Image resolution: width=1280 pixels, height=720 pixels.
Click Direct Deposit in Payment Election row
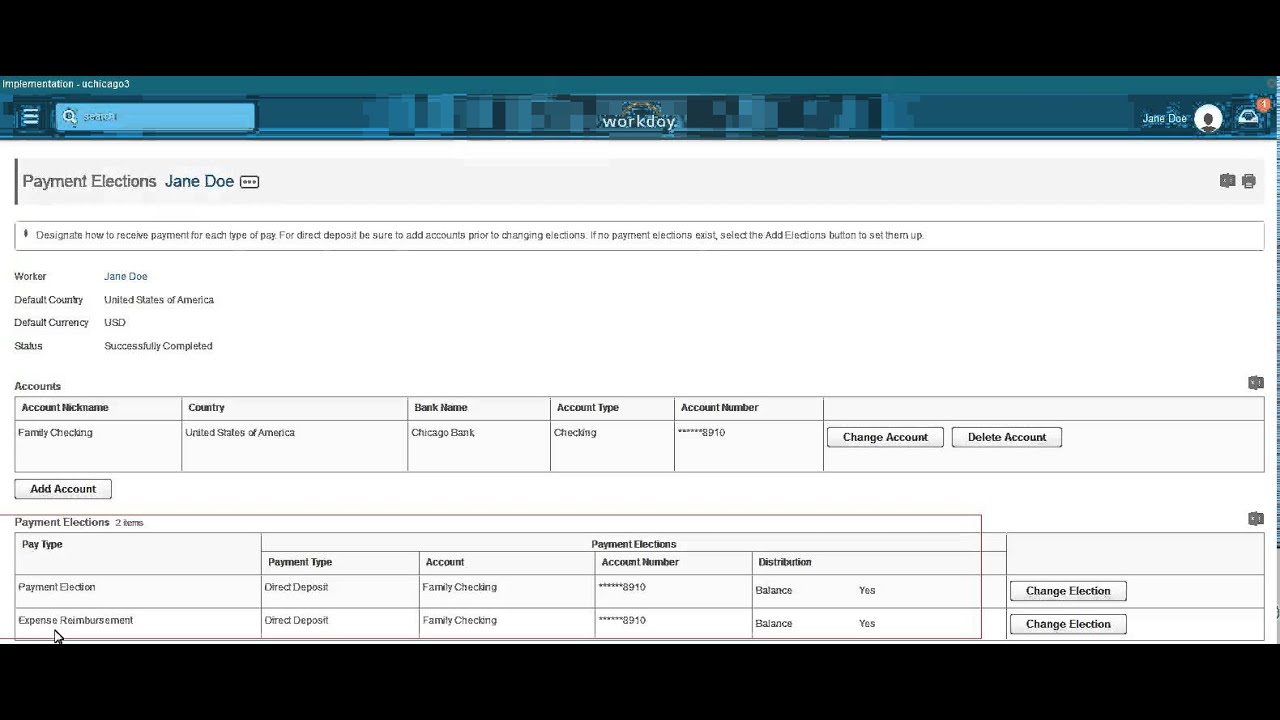pos(296,587)
